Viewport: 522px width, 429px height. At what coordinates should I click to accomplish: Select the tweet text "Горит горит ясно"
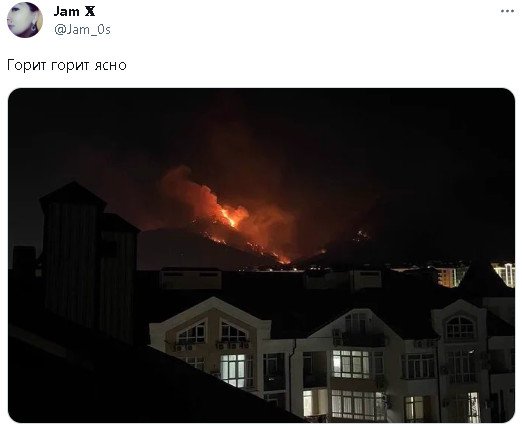coord(67,65)
